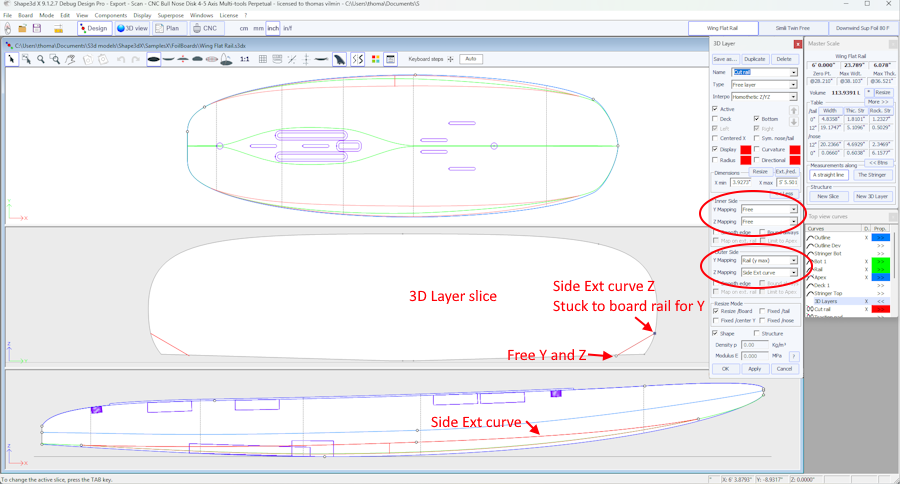Click the Duplicate button
Screen dimensions: 900x484
coord(755,59)
